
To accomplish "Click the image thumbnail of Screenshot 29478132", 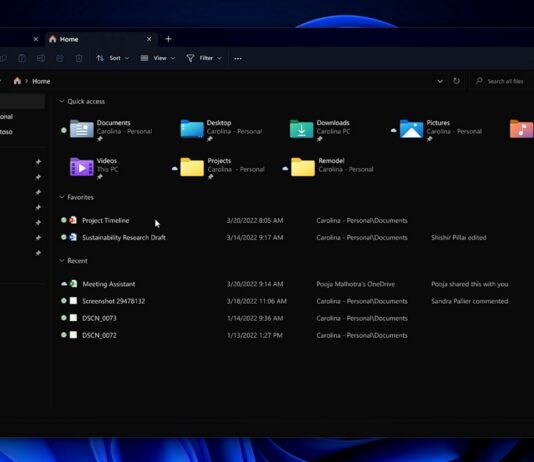I will (73, 301).
